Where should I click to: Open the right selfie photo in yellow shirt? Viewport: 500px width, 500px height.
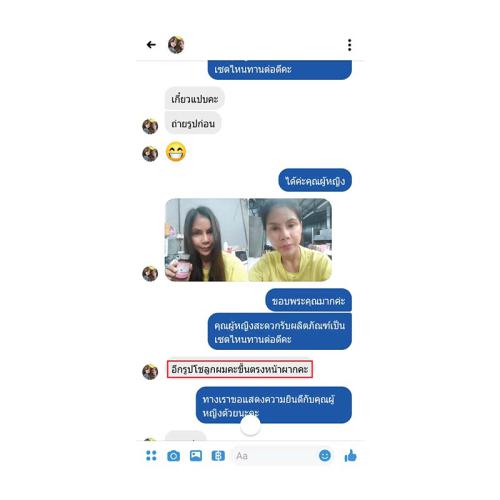point(290,240)
